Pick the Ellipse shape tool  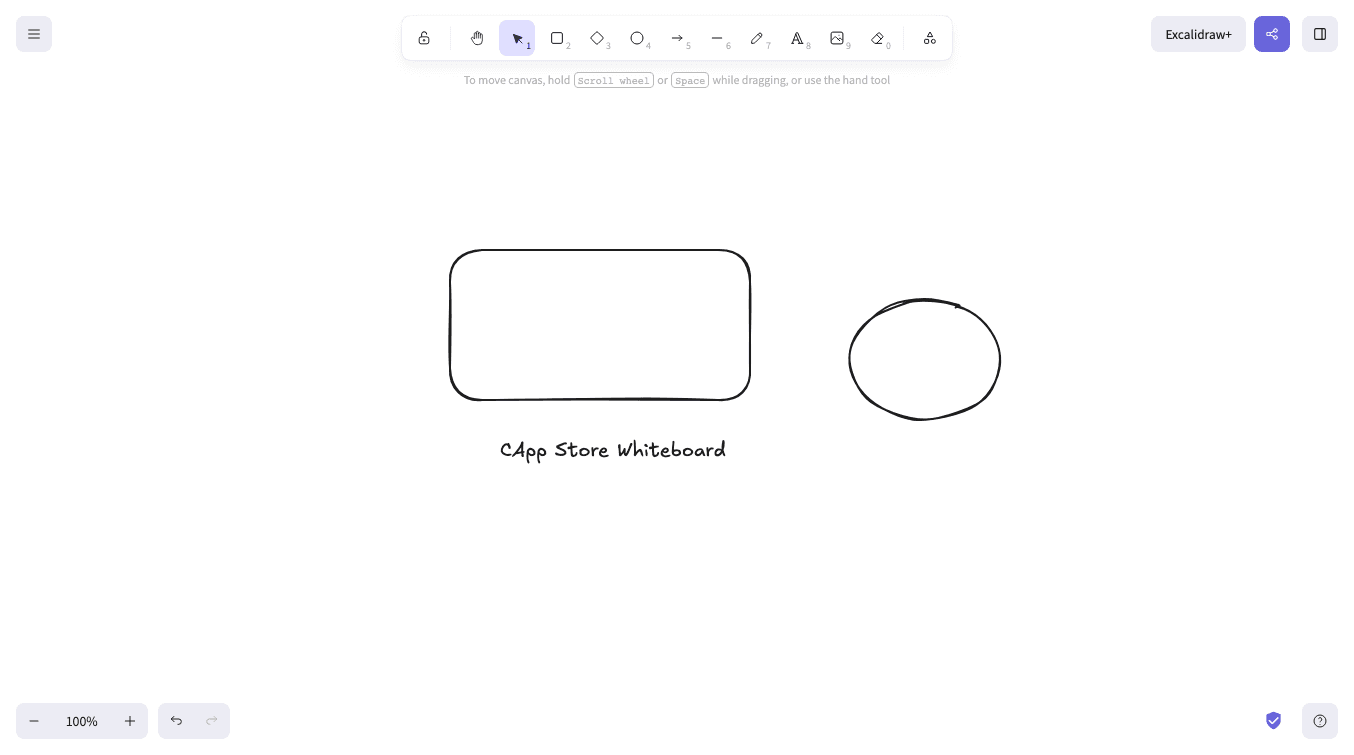pyautogui.click(x=637, y=38)
